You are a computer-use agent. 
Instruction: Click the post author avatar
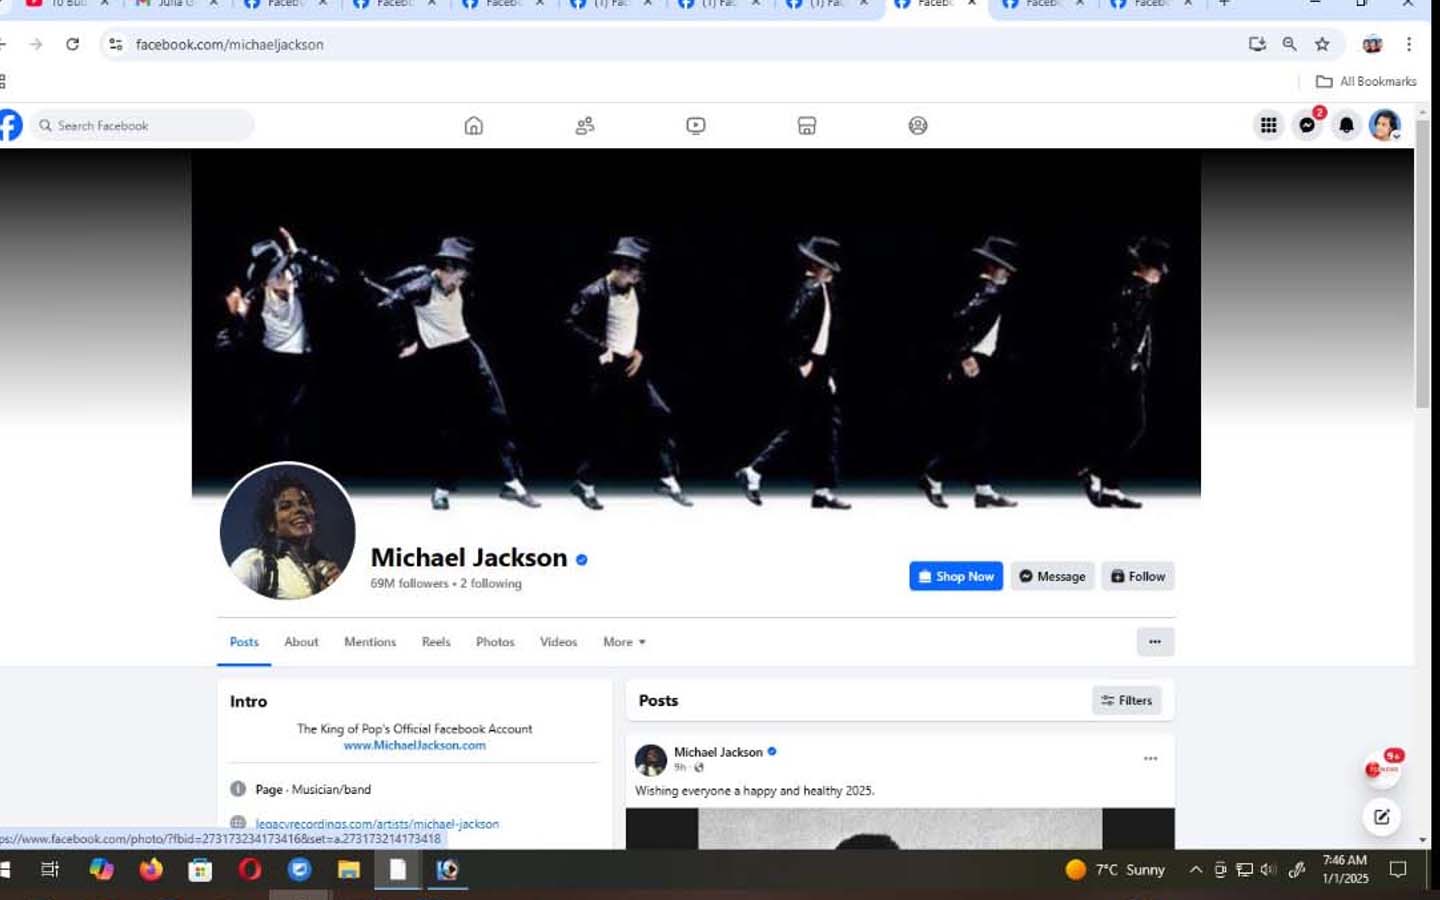[651, 760]
